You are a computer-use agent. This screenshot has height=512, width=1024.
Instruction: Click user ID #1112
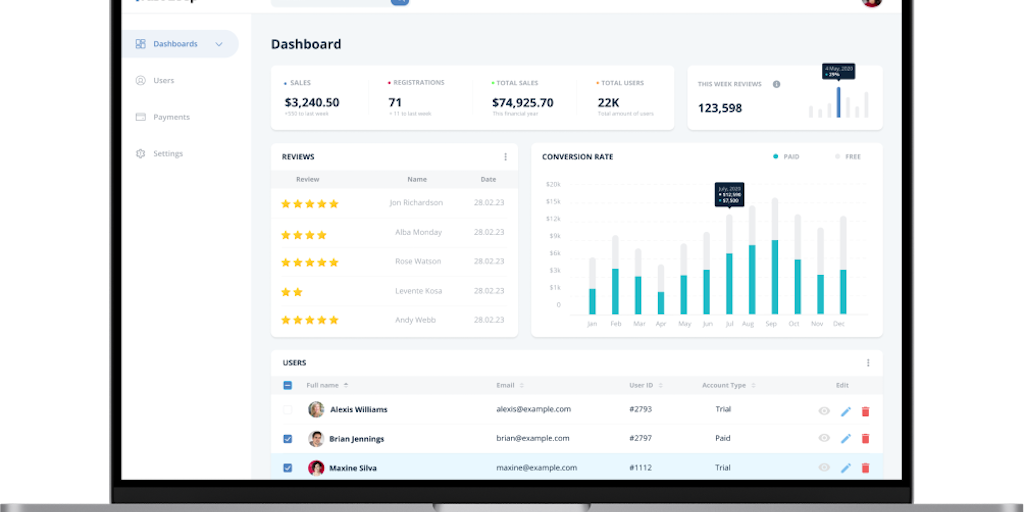tap(640, 468)
